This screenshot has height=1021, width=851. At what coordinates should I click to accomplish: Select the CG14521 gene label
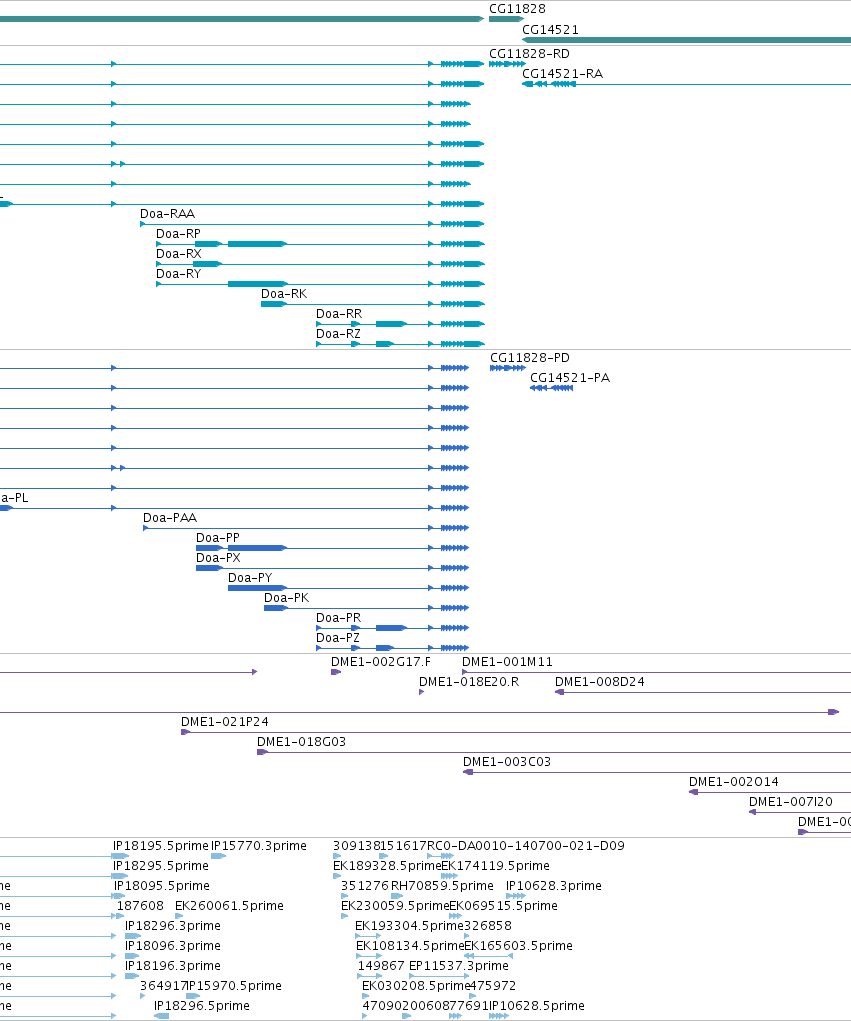click(550, 29)
